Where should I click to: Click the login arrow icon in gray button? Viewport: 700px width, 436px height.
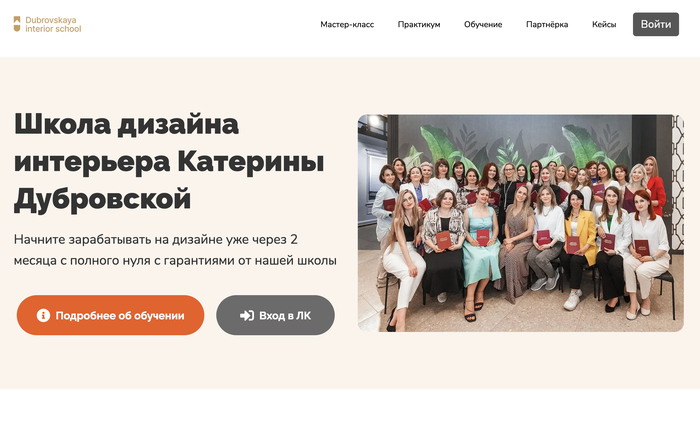point(247,316)
